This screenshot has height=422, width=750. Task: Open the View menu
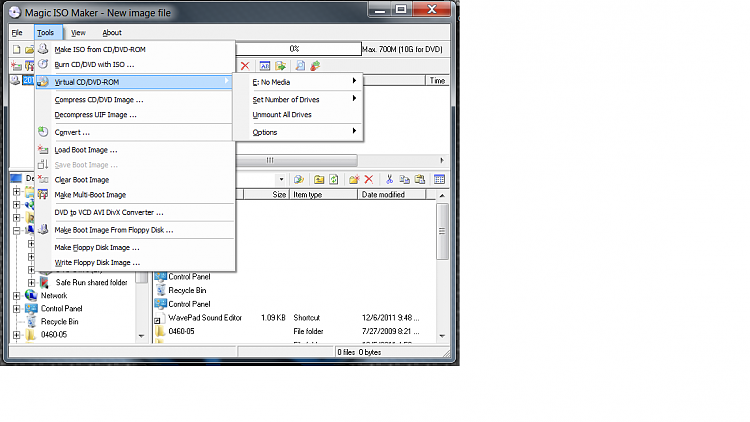[78, 33]
